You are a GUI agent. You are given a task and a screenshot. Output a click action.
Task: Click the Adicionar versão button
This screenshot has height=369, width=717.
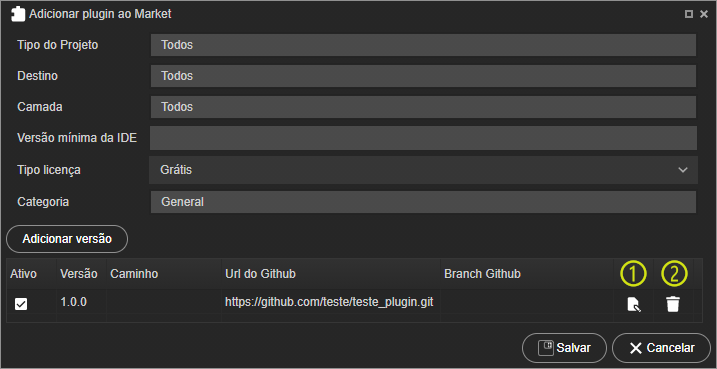(x=67, y=239)
